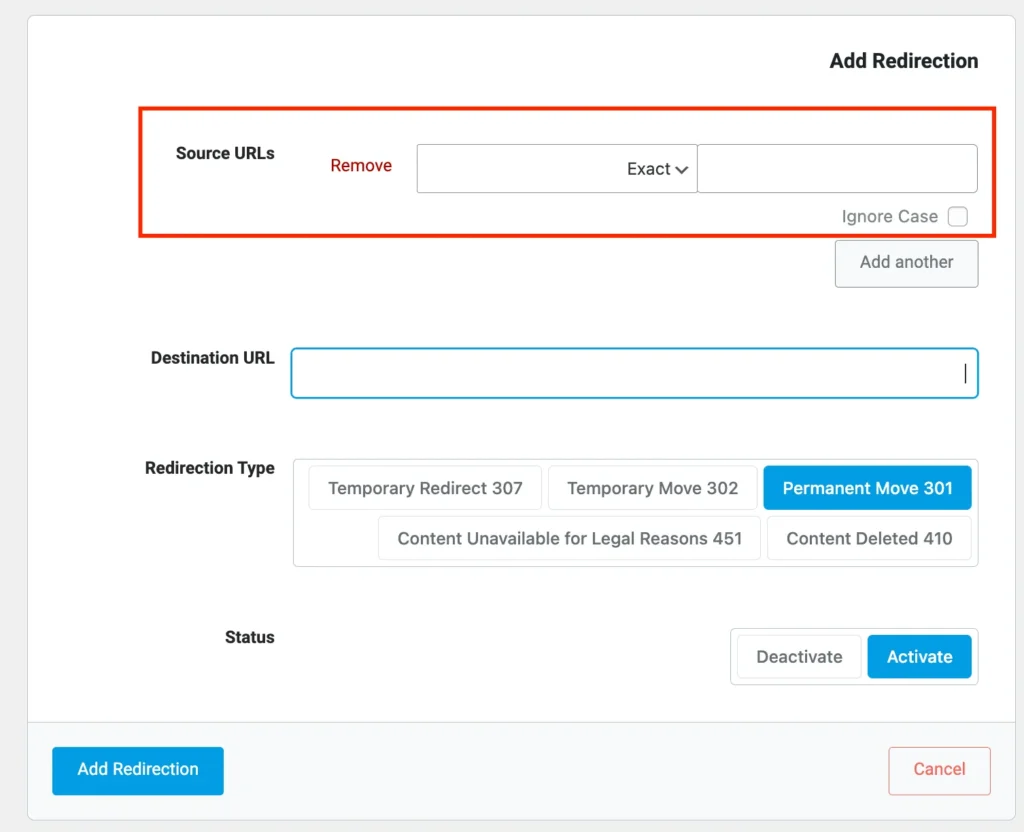Click the Destination URL label
Screen dimensions: 1024x832
click(x=213, y=358)
